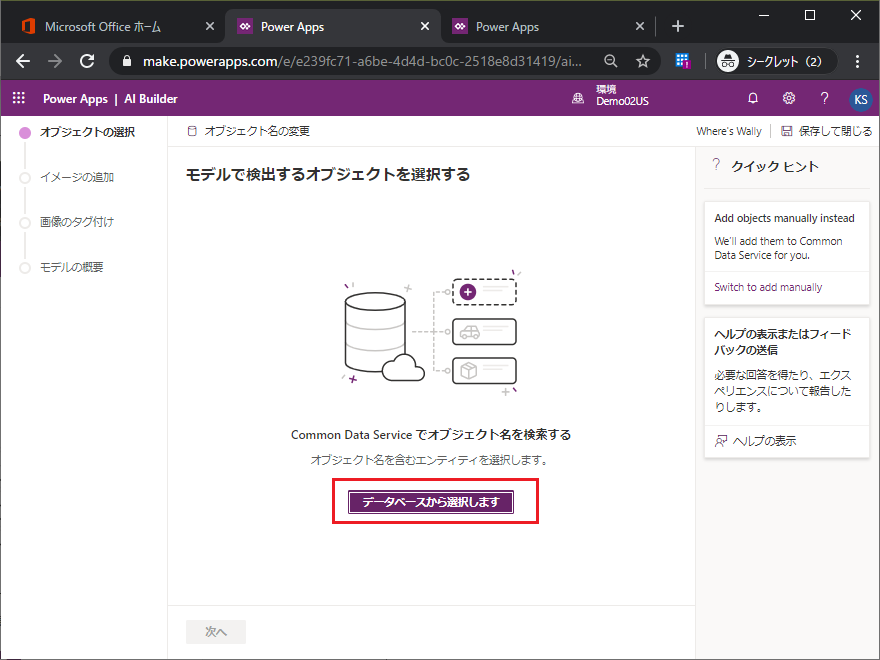Image resolution: width=880 pixels, height=660 pixels.
Task: Click the environment icon beside Demo02US
Action: (578, 99)
